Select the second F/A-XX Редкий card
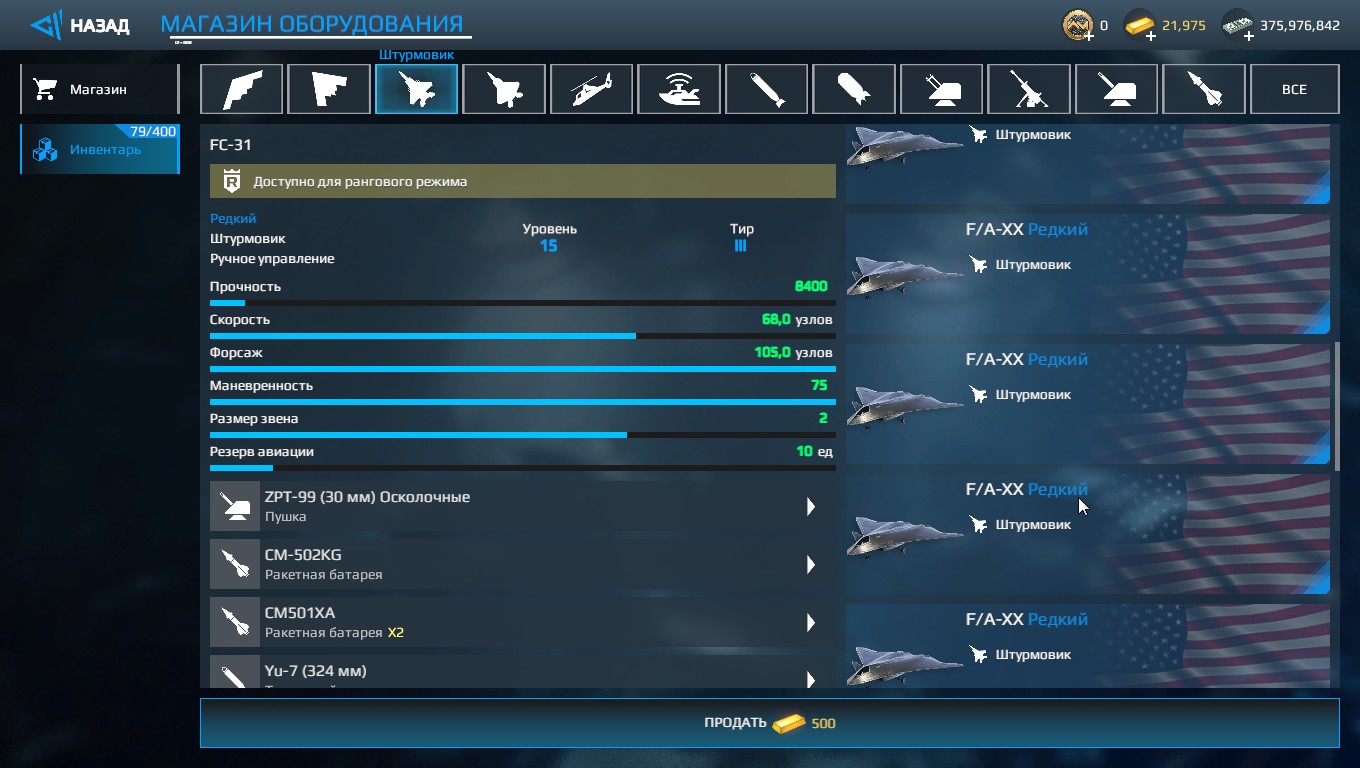Viewport: 1360px width, 768px height. coord(1088,404)
